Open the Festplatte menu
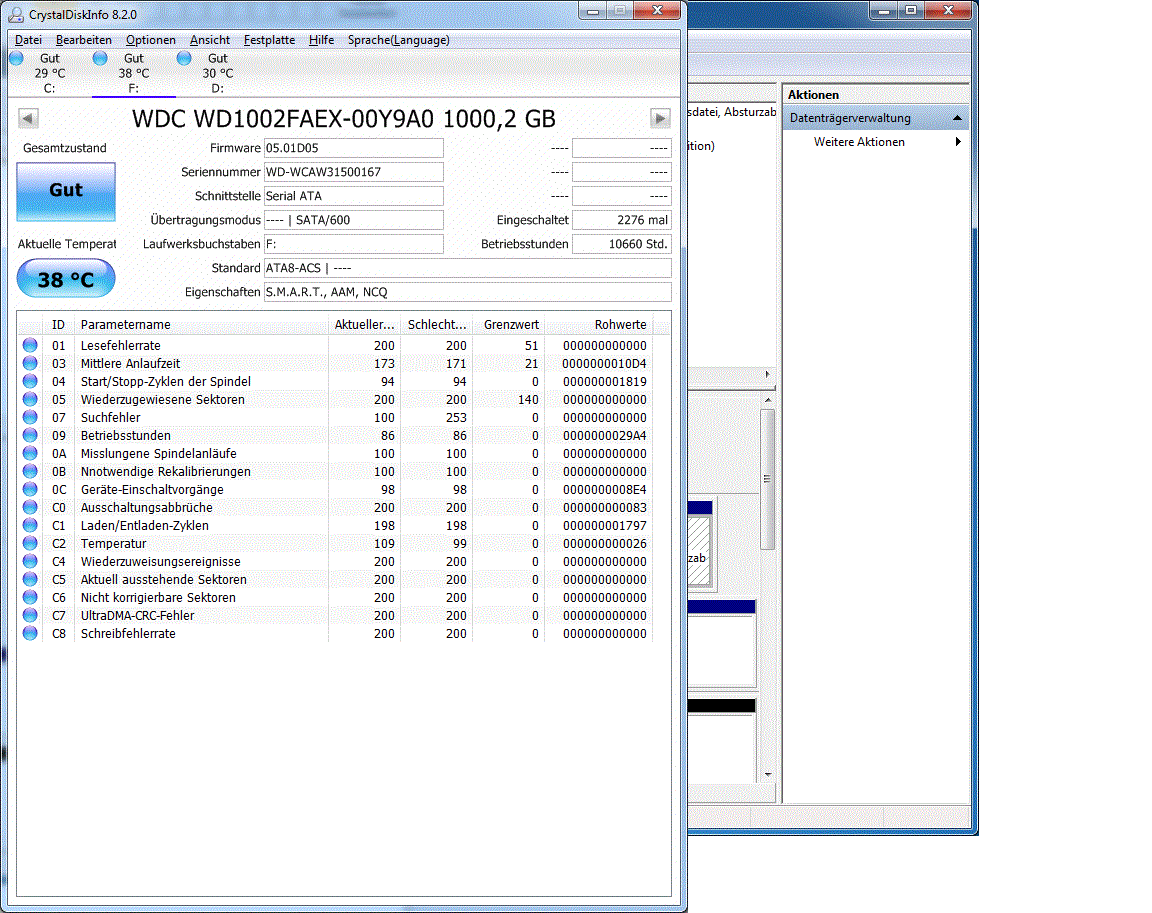The width and height of the screenshot is (1152, 913). point(270,40)
